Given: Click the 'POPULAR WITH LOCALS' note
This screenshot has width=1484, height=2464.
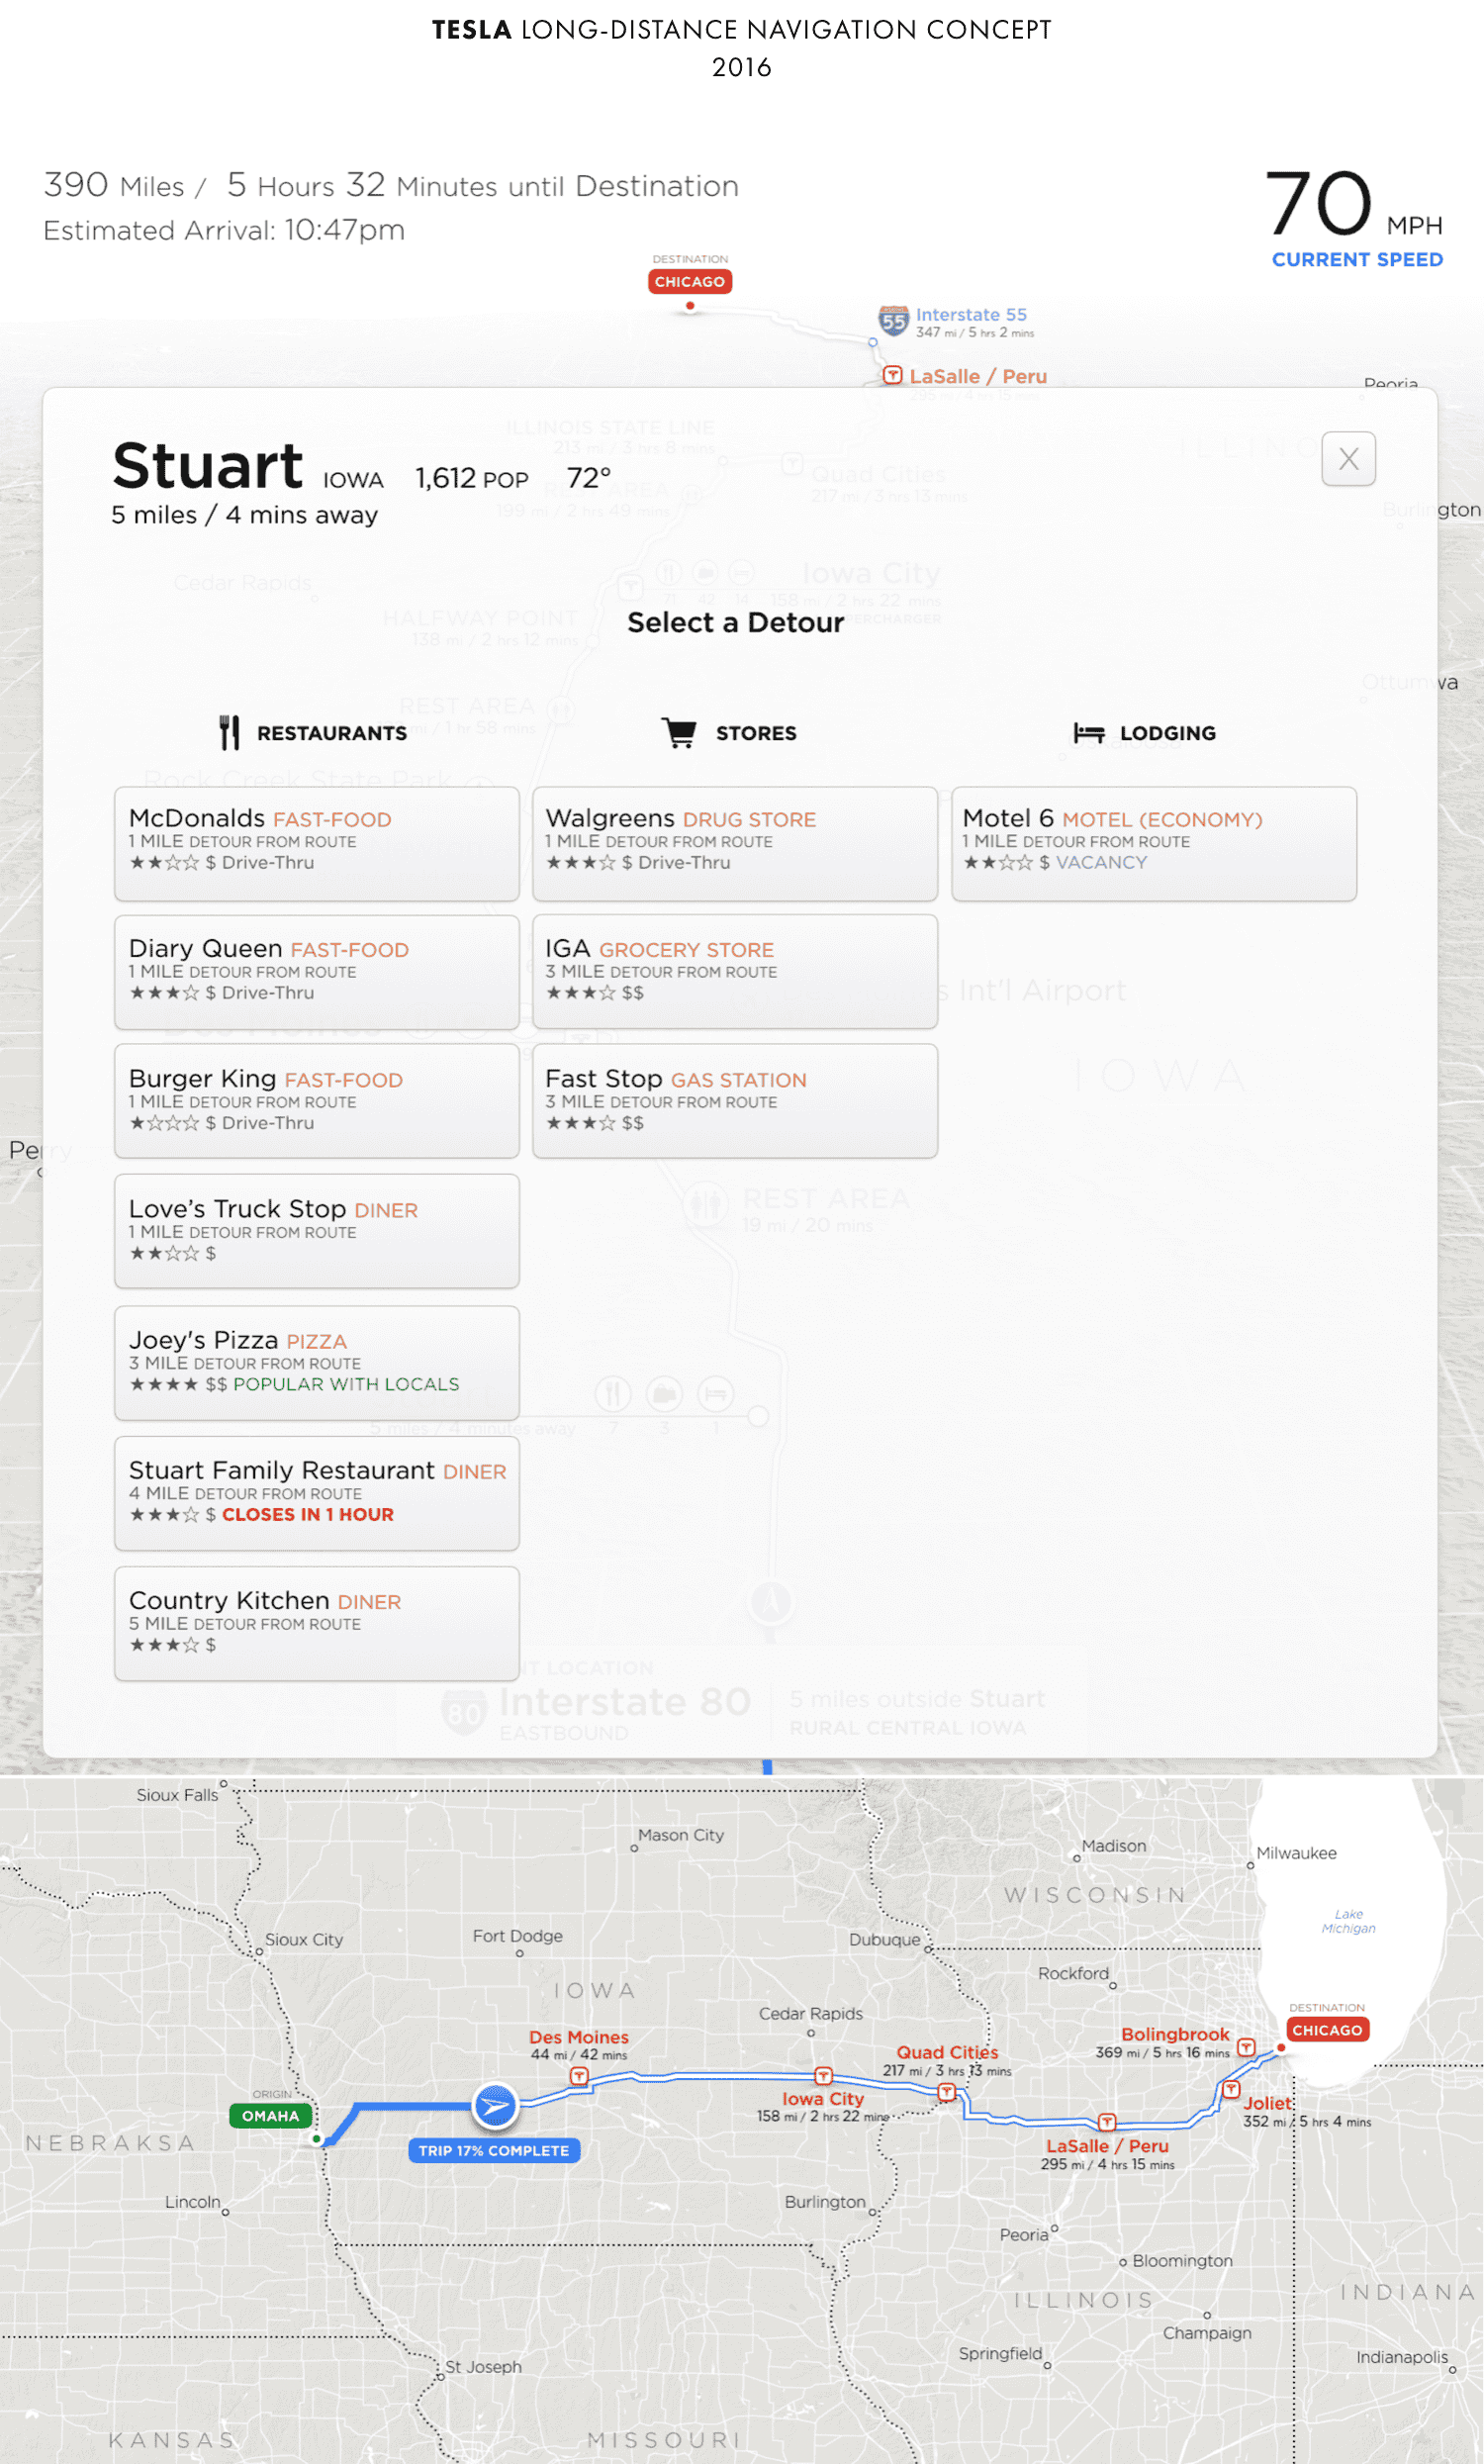Looking at the screenshot, I should pos(346,1384).
